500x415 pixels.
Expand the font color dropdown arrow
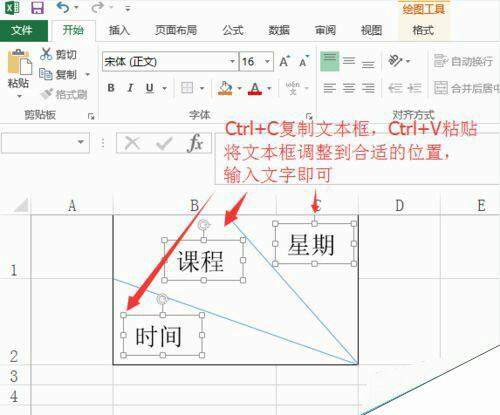coord(269,88)
